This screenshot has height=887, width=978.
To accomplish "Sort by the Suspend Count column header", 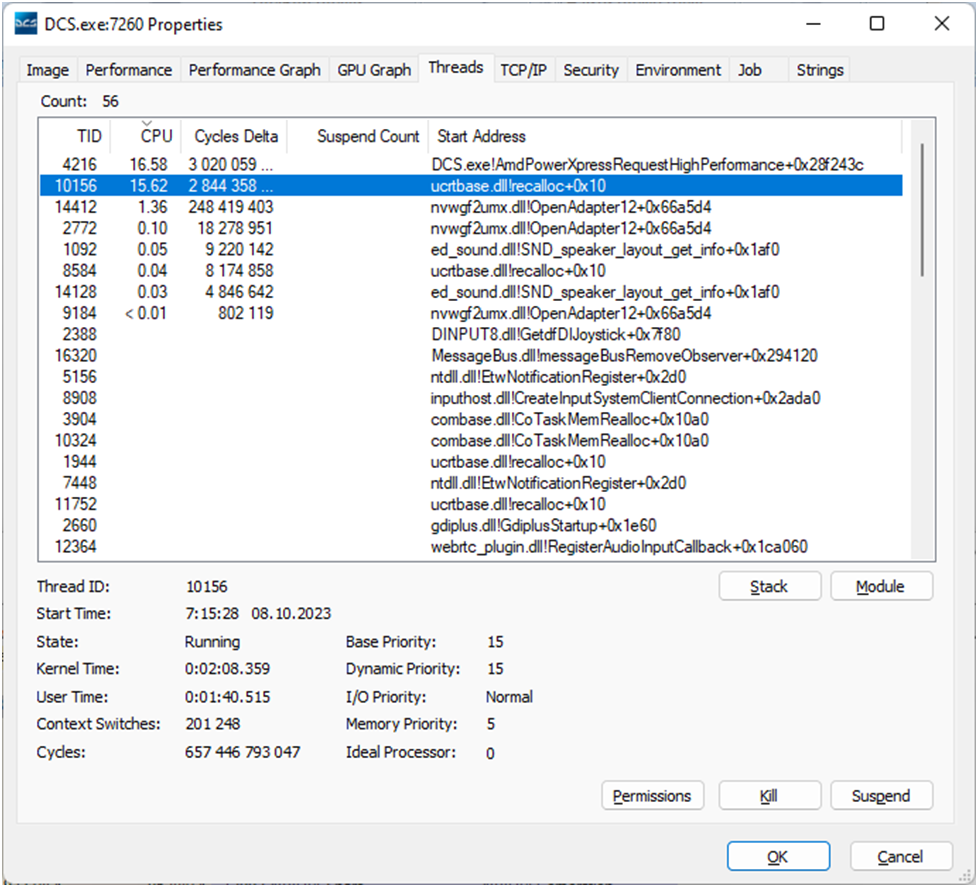I will [x=358, y=136].
